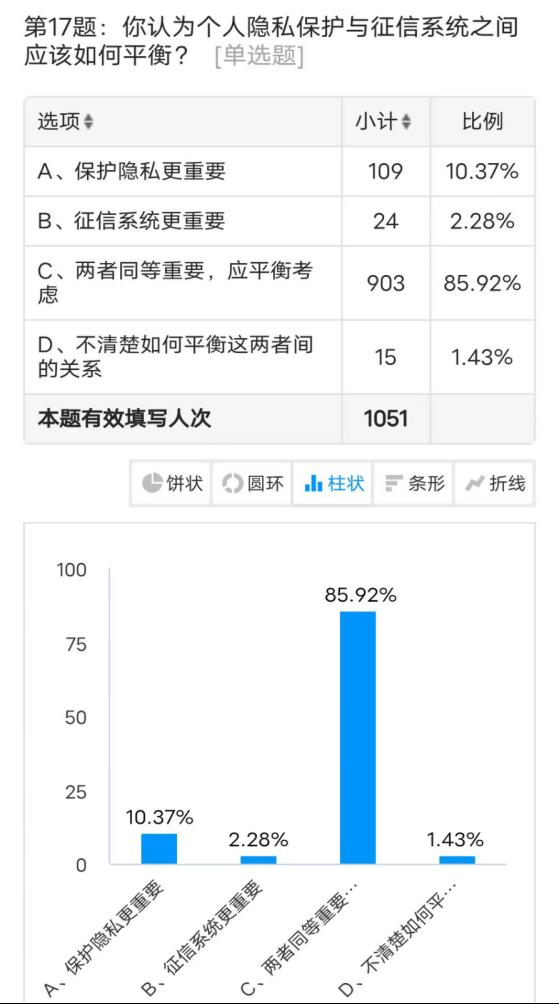Switch chart to 折线 line view
Viewport: 559px width, 1004px height.
[494, 483]
